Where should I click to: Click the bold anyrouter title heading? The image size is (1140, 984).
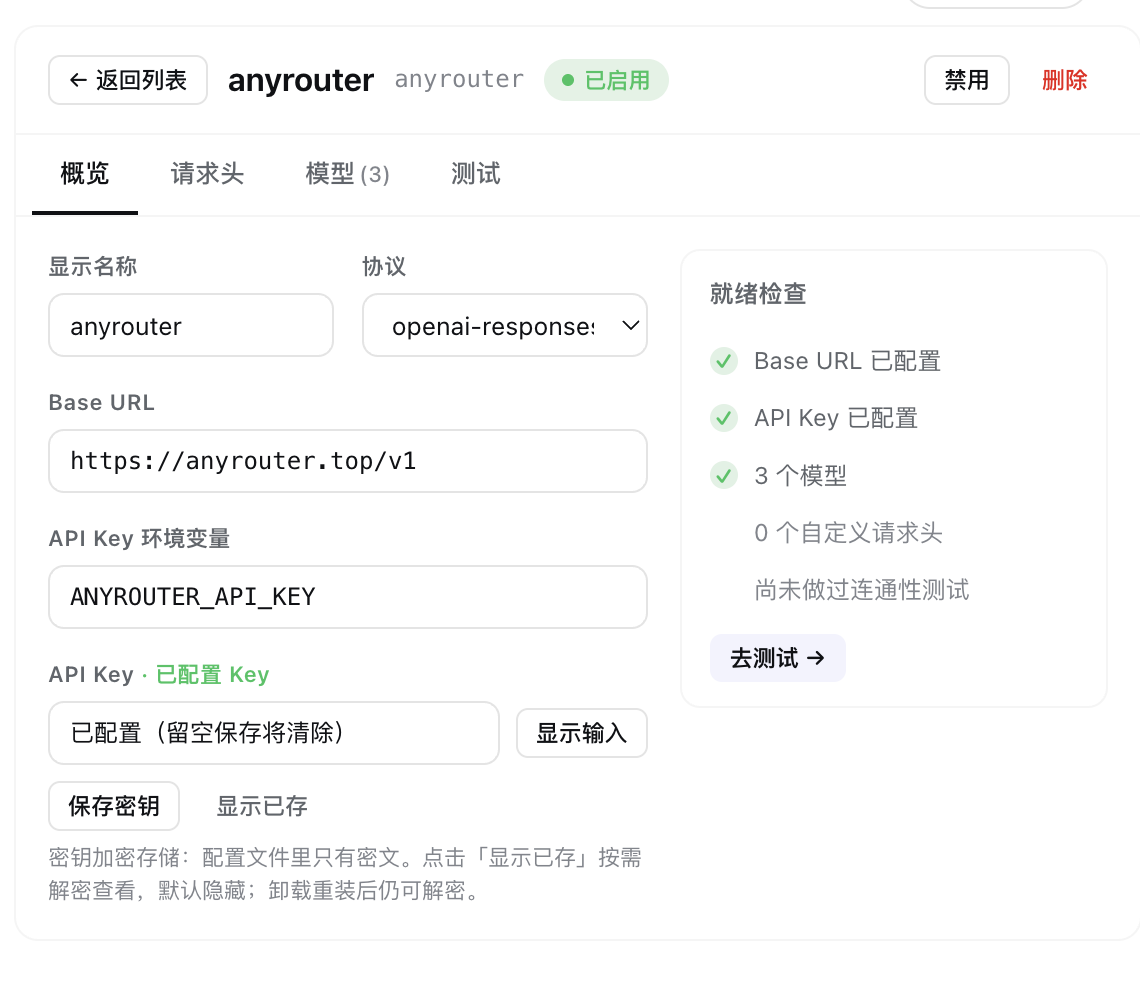301,80
